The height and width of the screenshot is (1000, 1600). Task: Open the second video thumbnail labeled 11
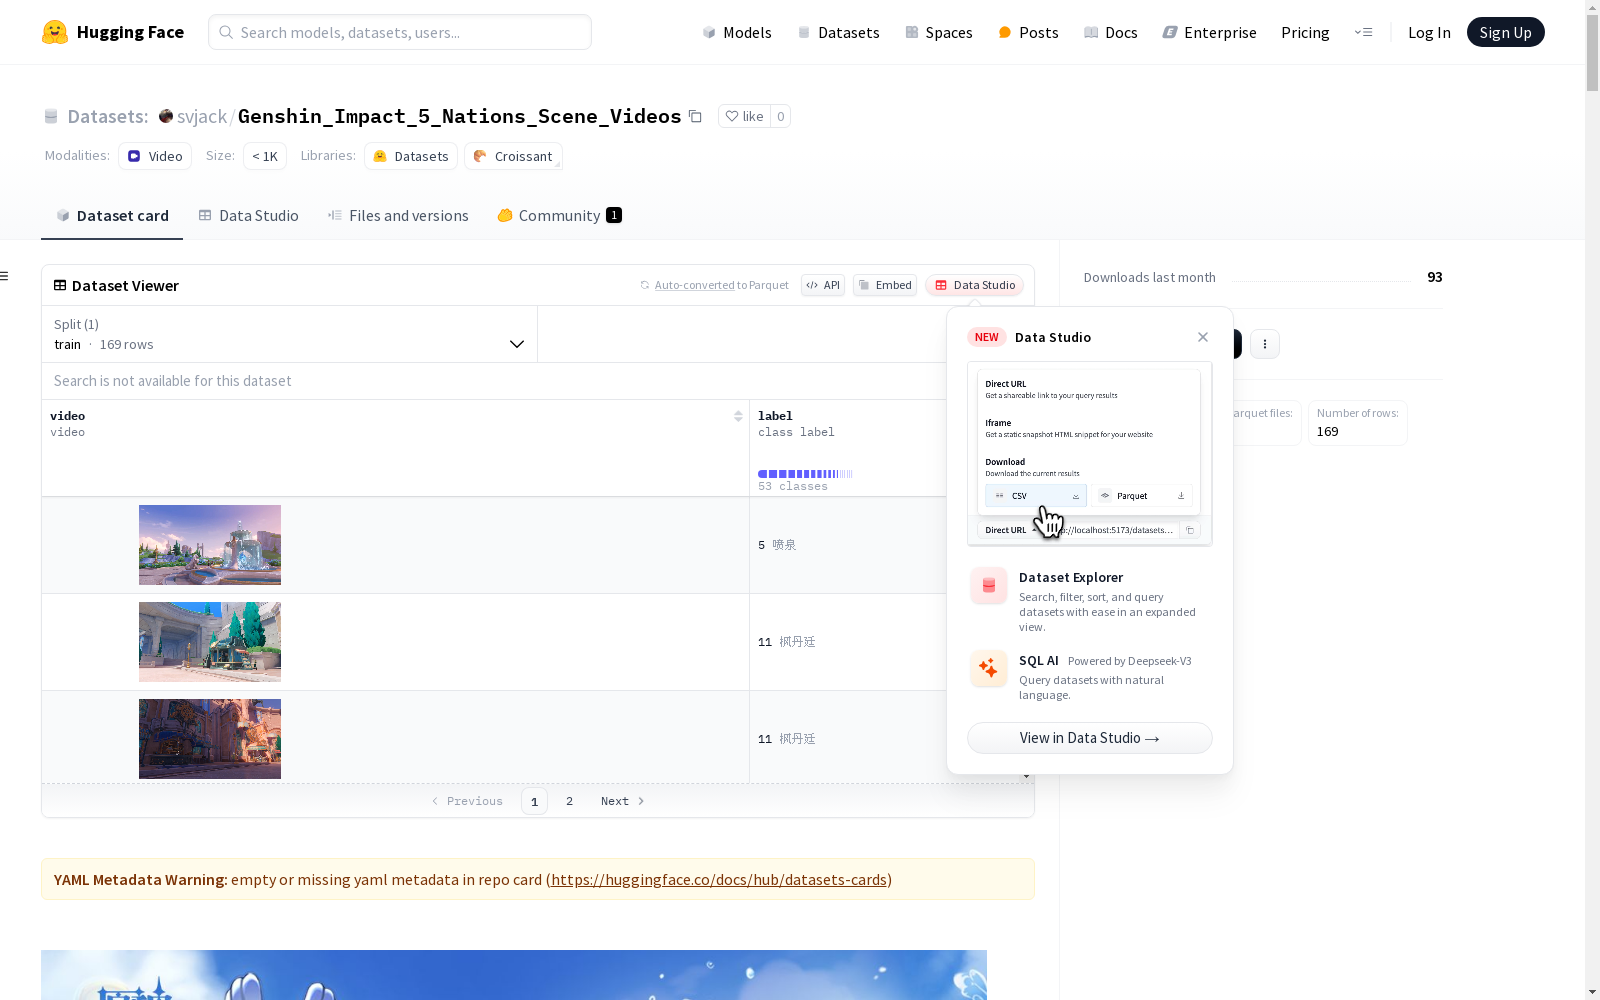click(x=210, y=642)
